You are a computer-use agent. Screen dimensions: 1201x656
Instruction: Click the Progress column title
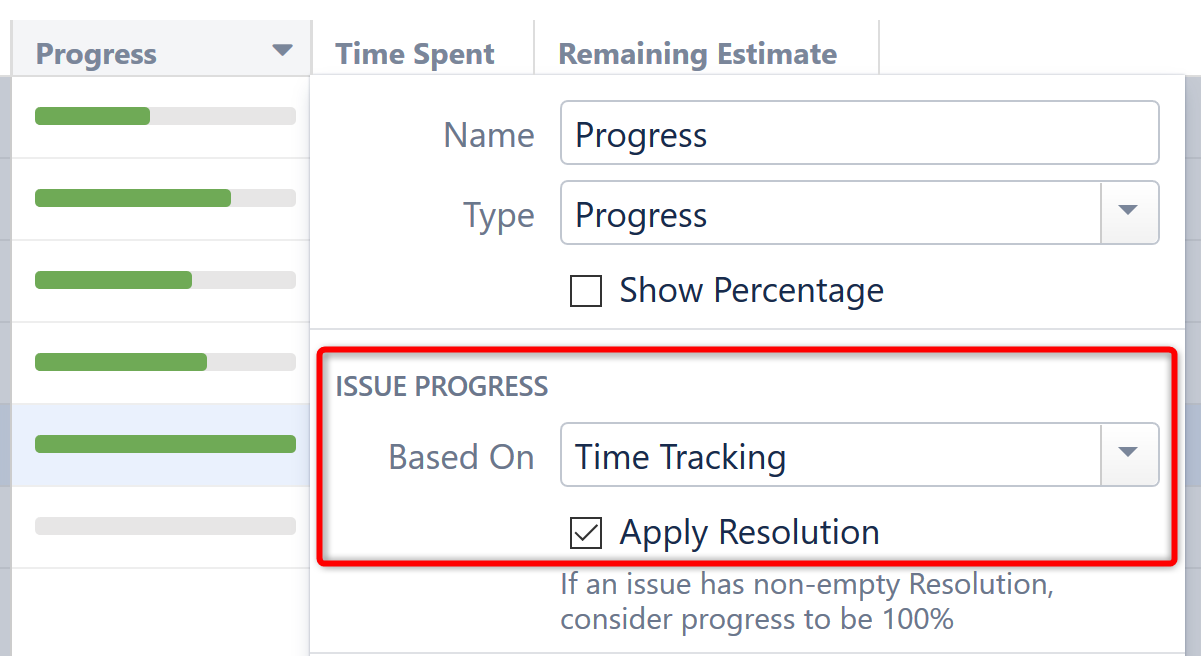point(96,54)
